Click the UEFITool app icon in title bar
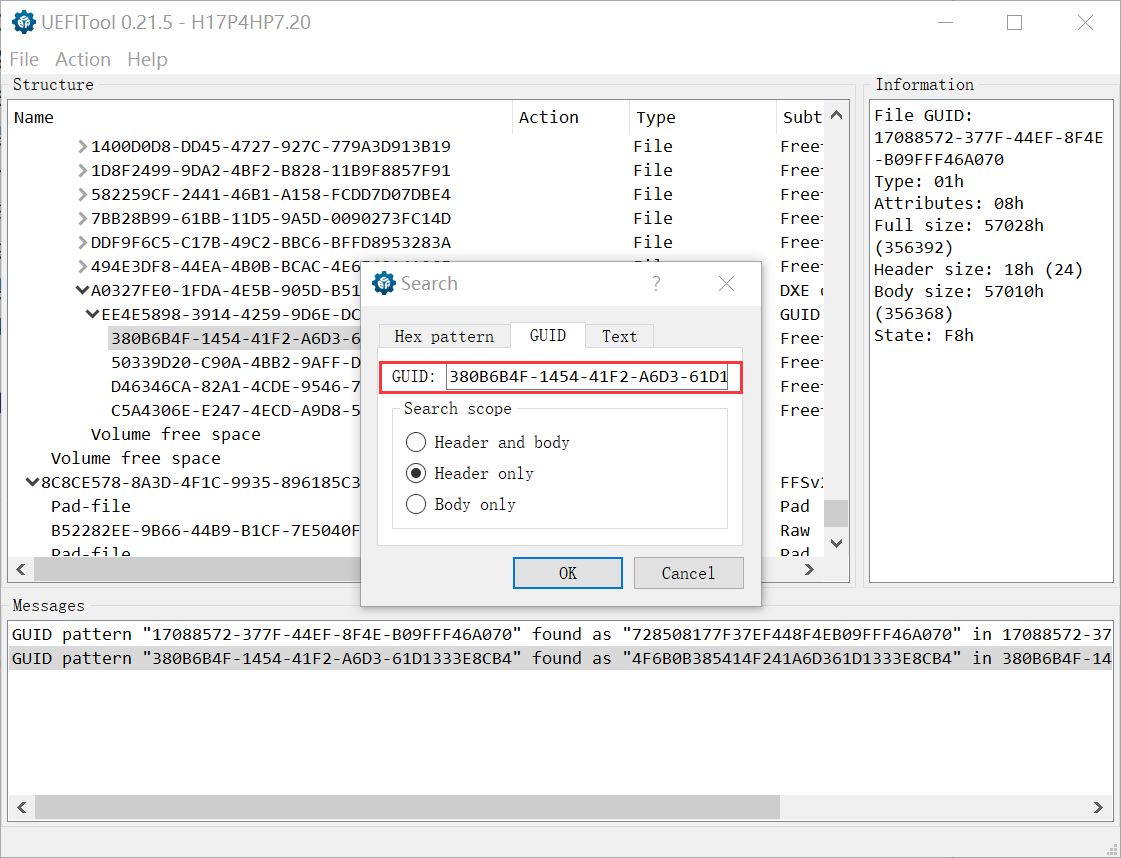 24,22
